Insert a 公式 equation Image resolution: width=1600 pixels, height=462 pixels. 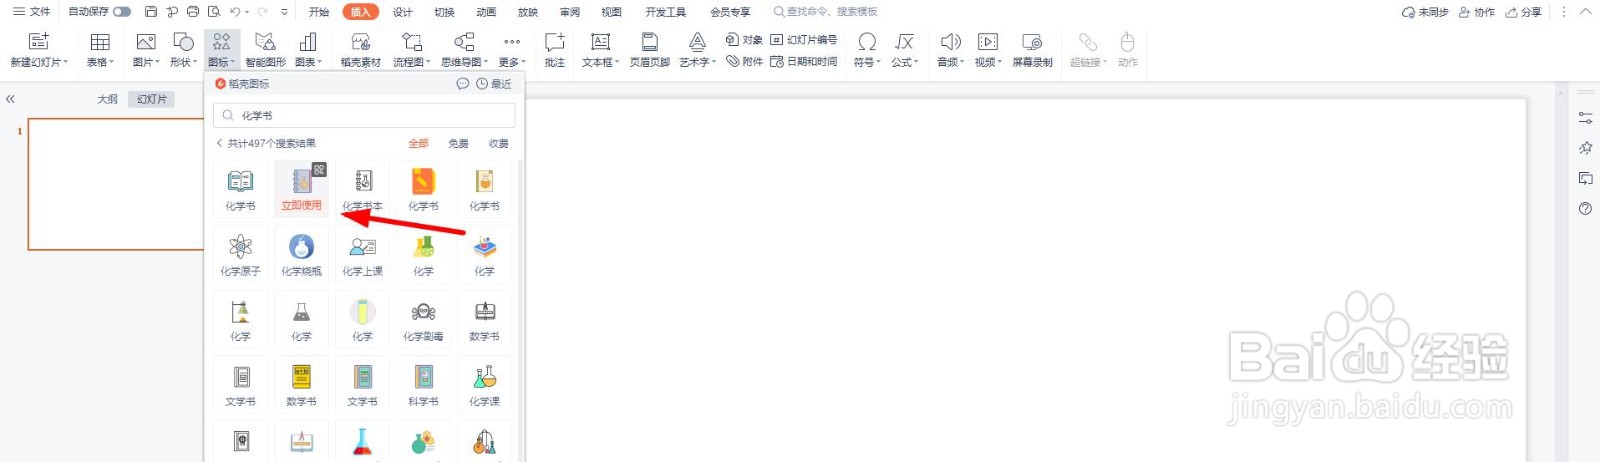(904, 49)
